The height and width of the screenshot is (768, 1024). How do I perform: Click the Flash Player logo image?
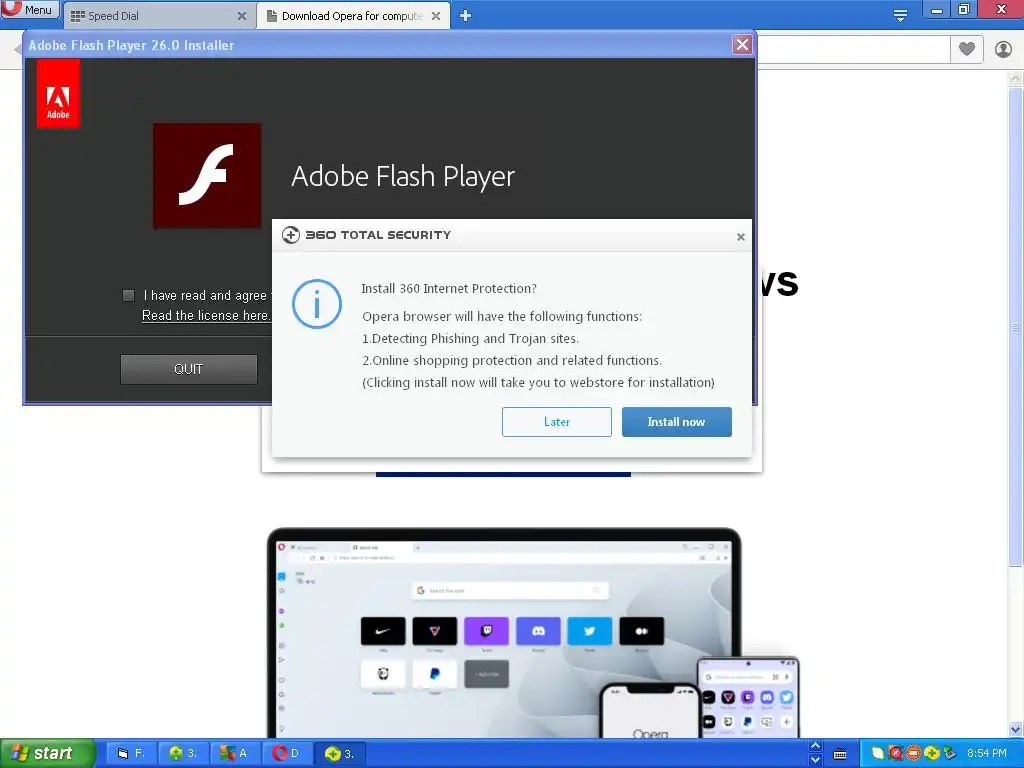207,175
